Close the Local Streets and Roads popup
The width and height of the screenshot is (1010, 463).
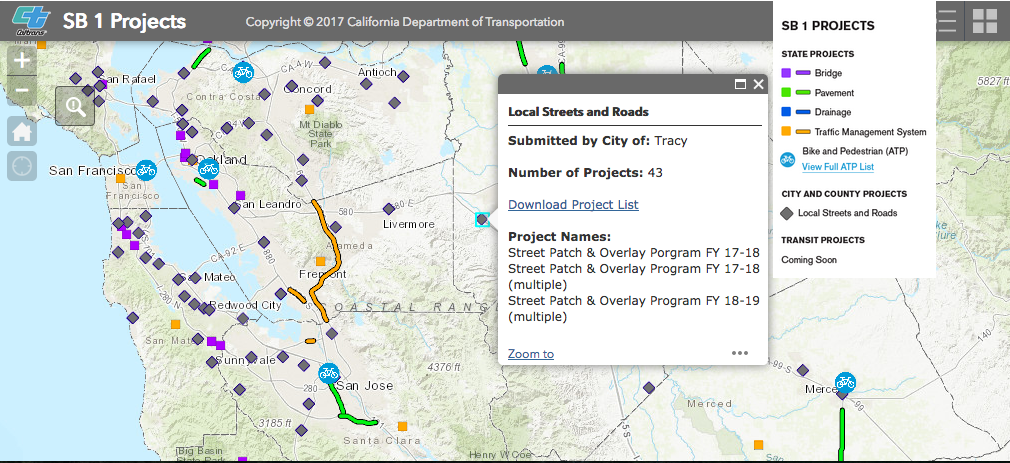click(758, 84)
